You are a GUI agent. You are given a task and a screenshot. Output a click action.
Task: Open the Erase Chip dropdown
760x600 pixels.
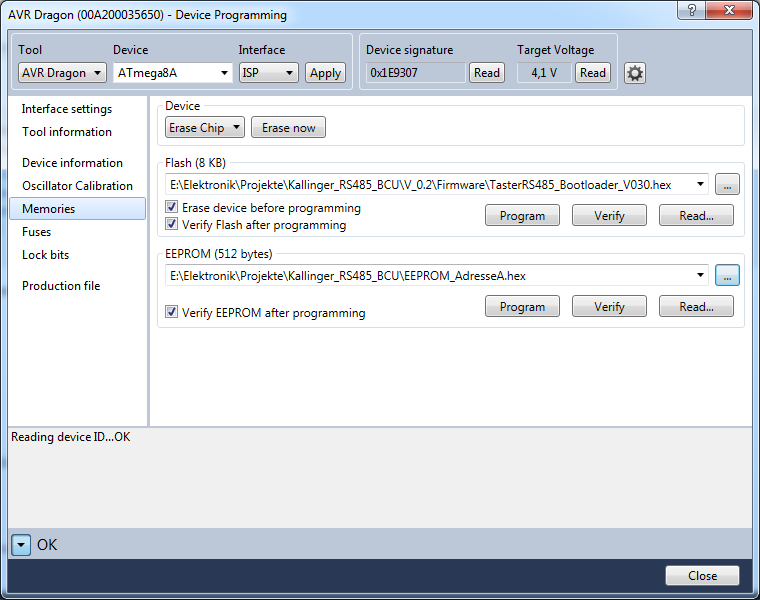pos(205,127)
